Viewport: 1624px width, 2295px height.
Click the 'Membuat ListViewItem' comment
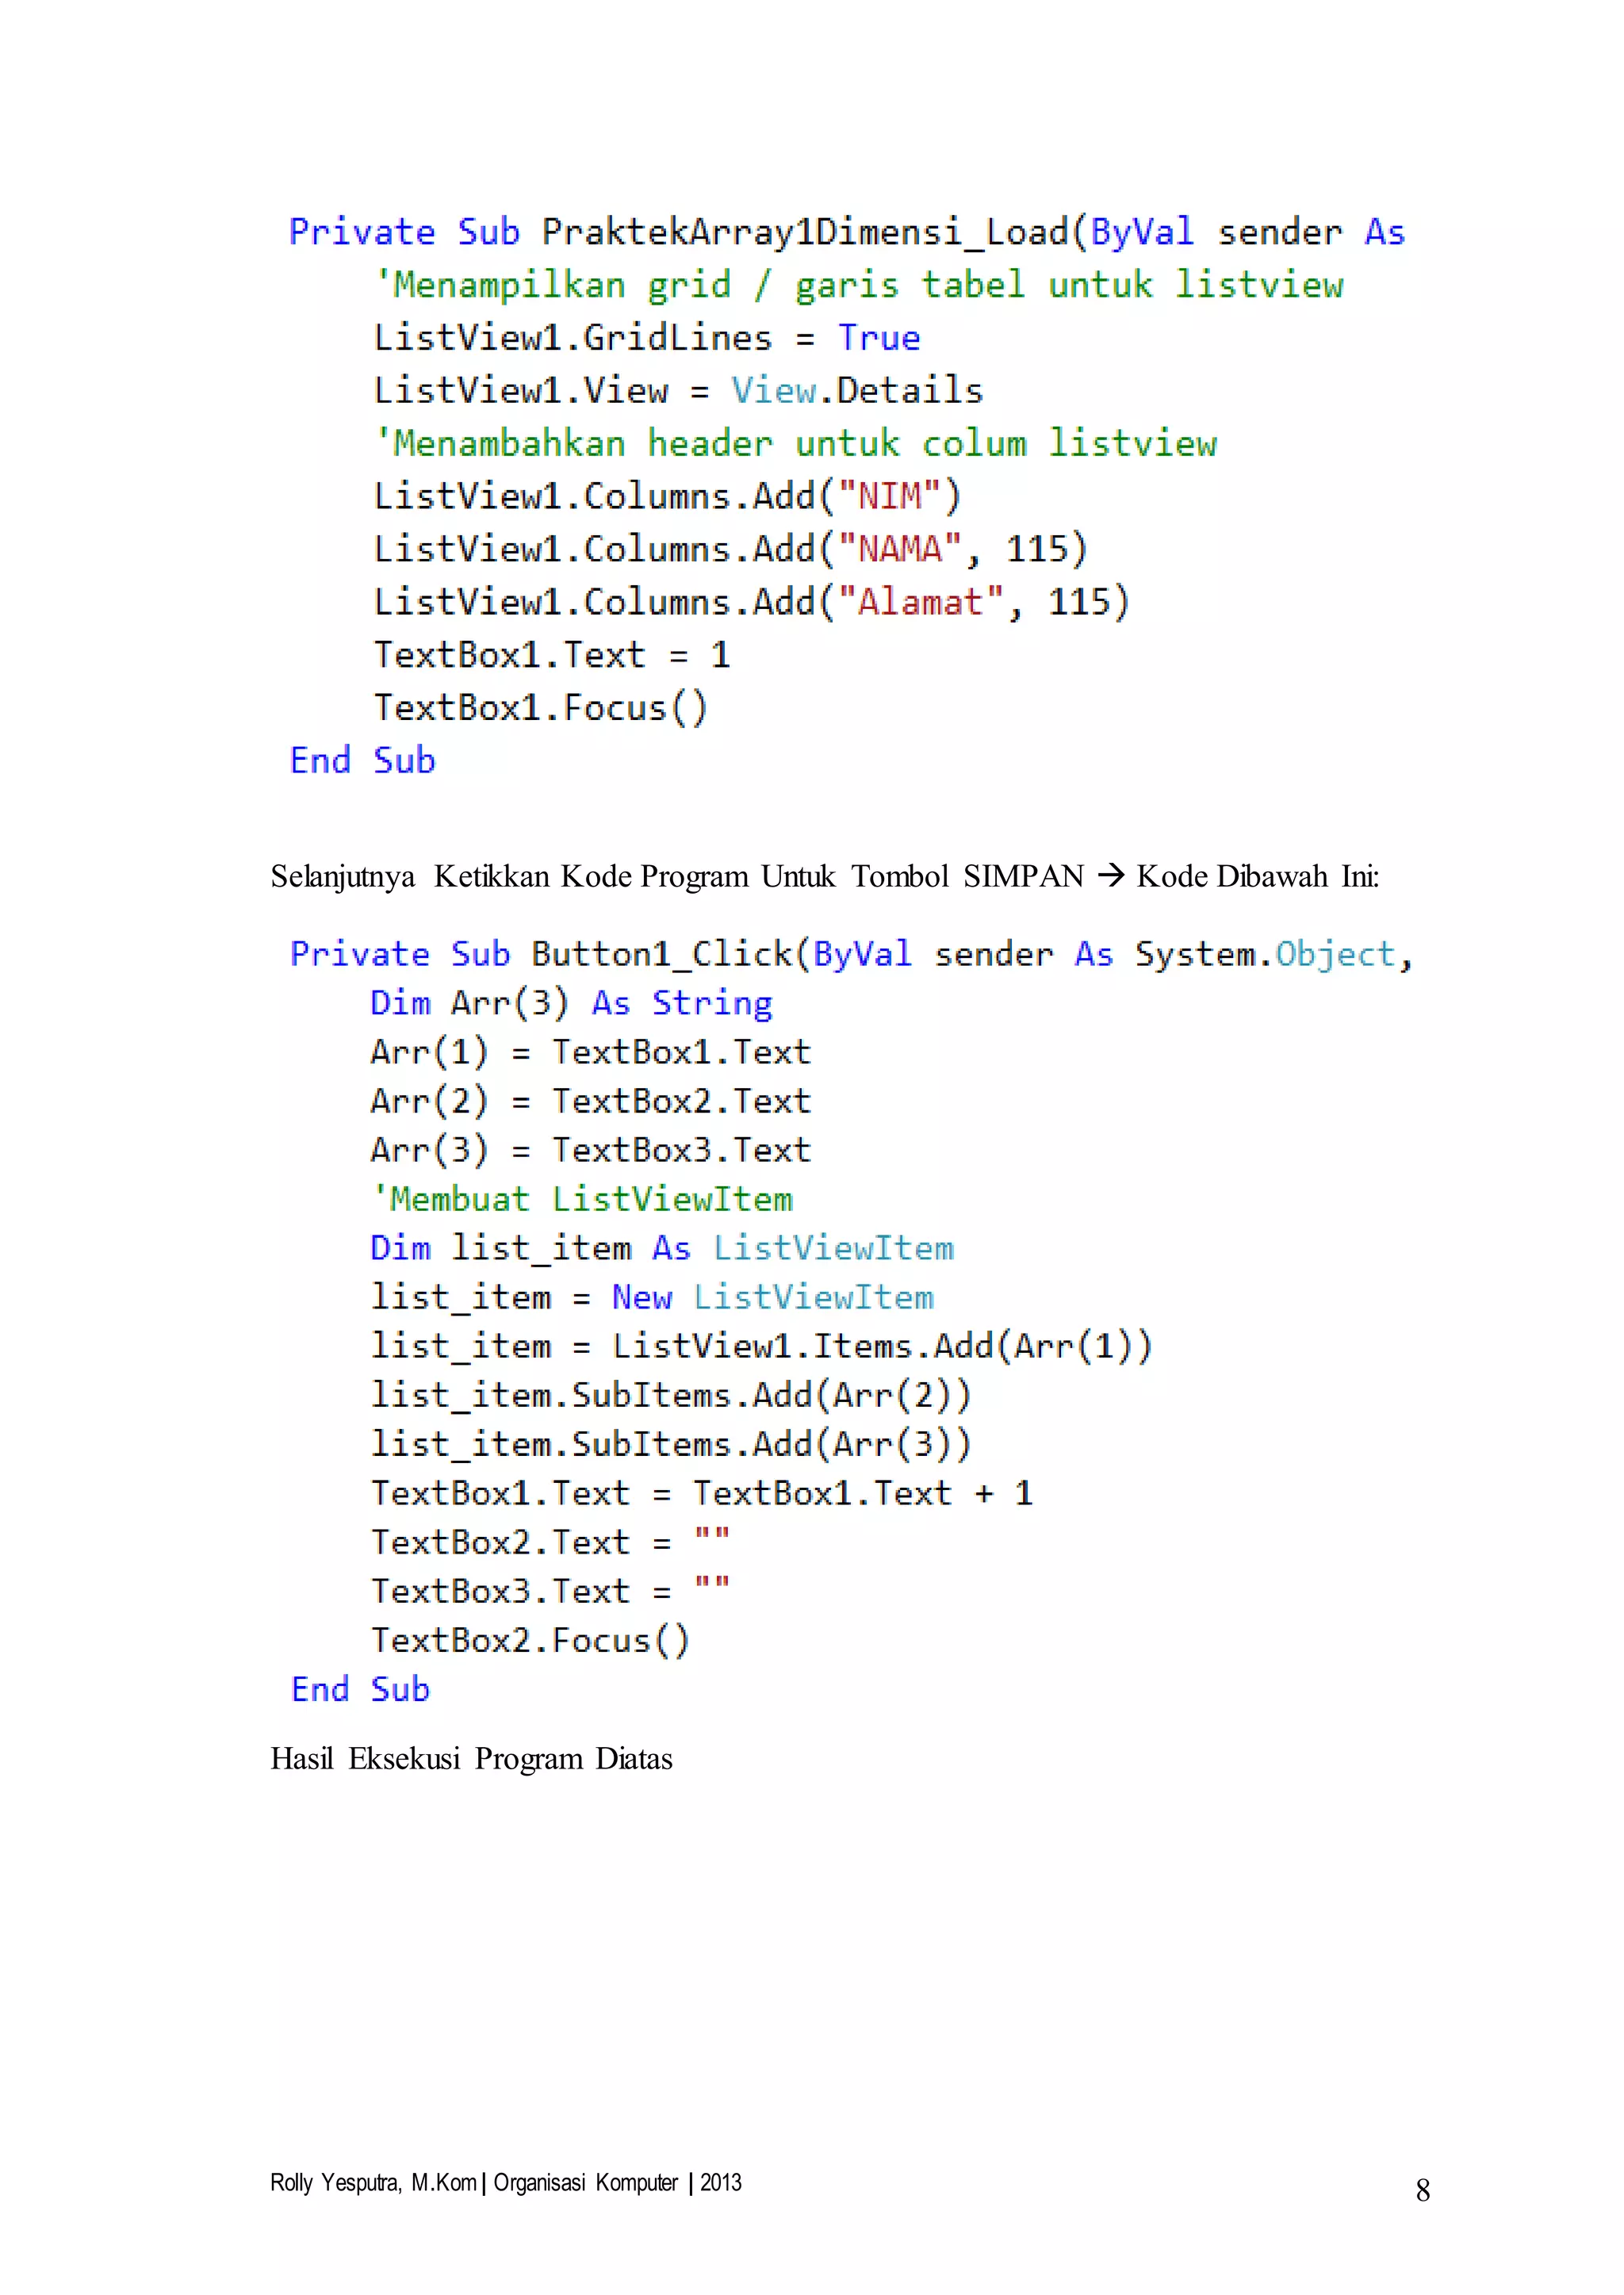point(582,1199)
